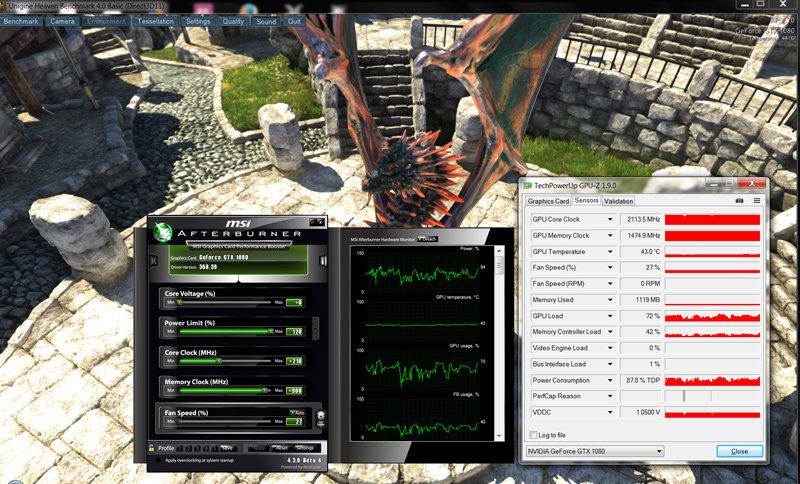Open the GPU Temperature sensor dropdown

coord(610,251)
